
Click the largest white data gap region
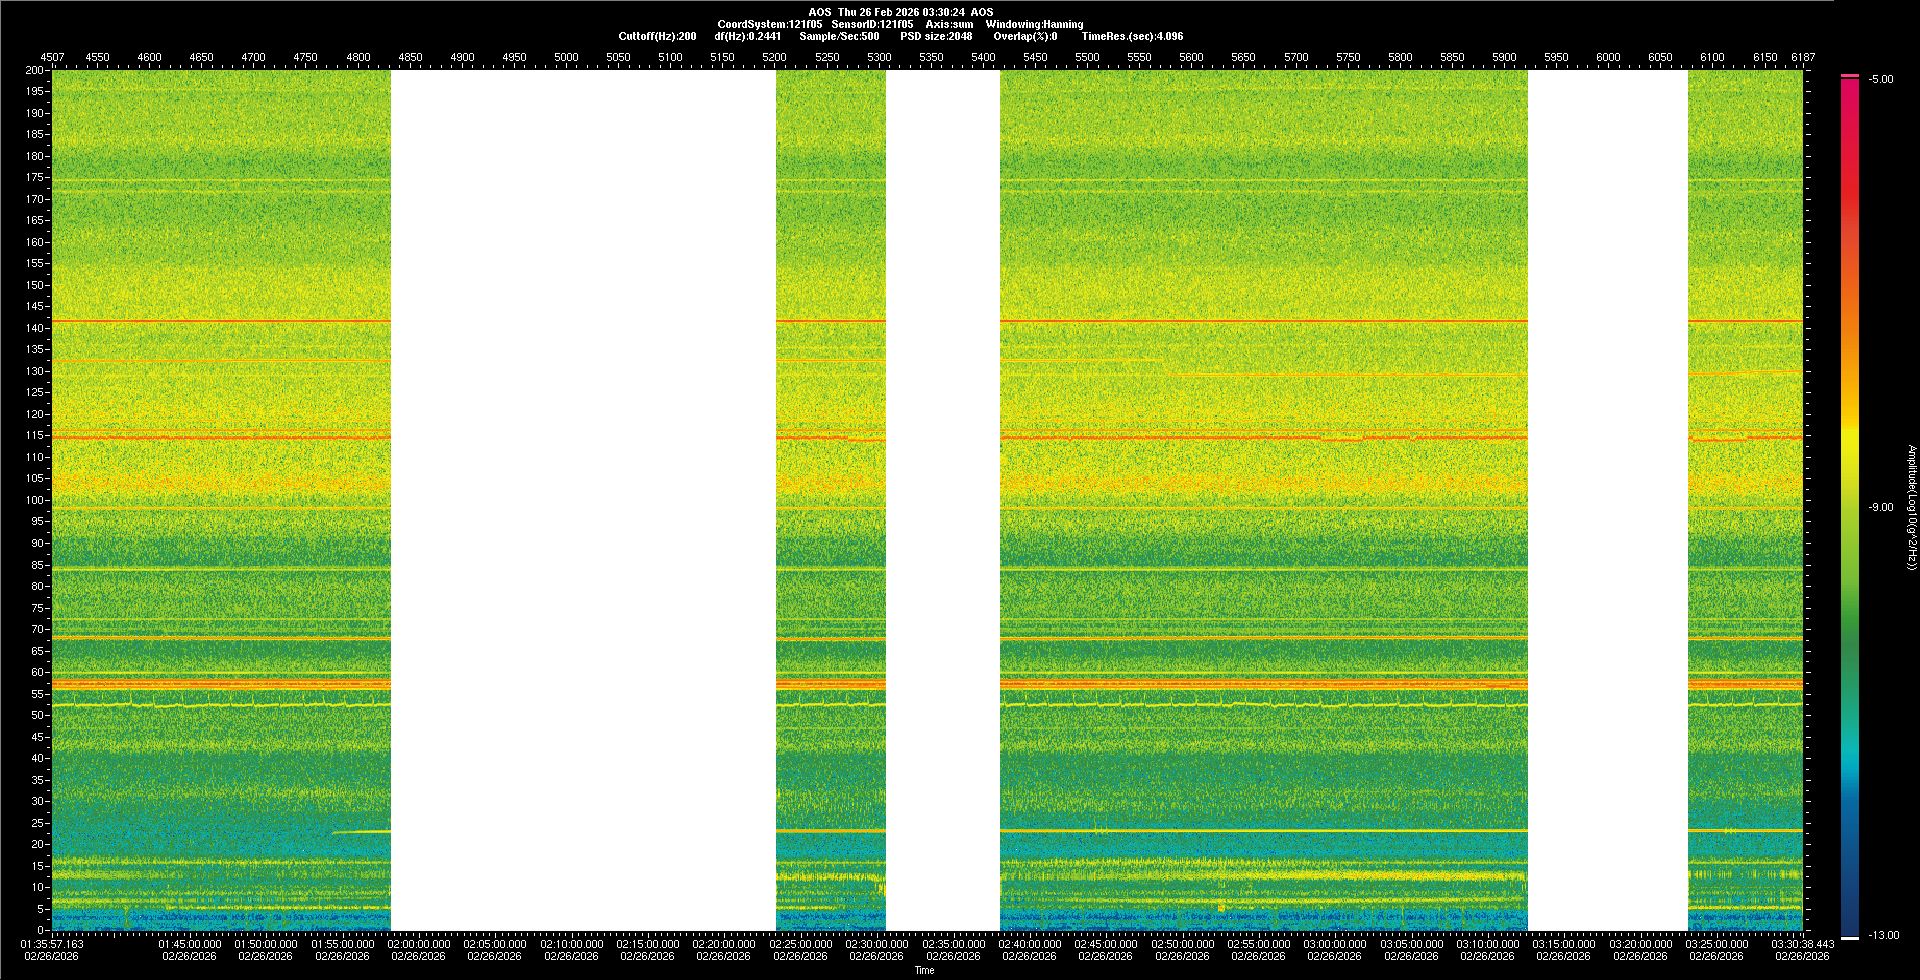[583, 500]
